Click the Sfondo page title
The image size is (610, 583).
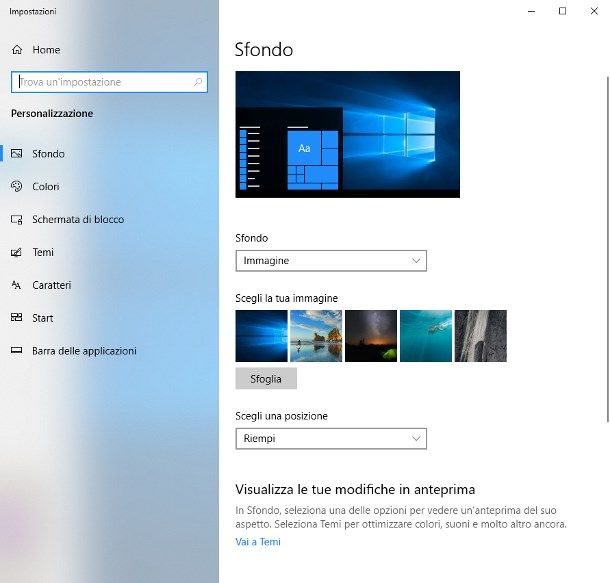click(x=264, y=50)
